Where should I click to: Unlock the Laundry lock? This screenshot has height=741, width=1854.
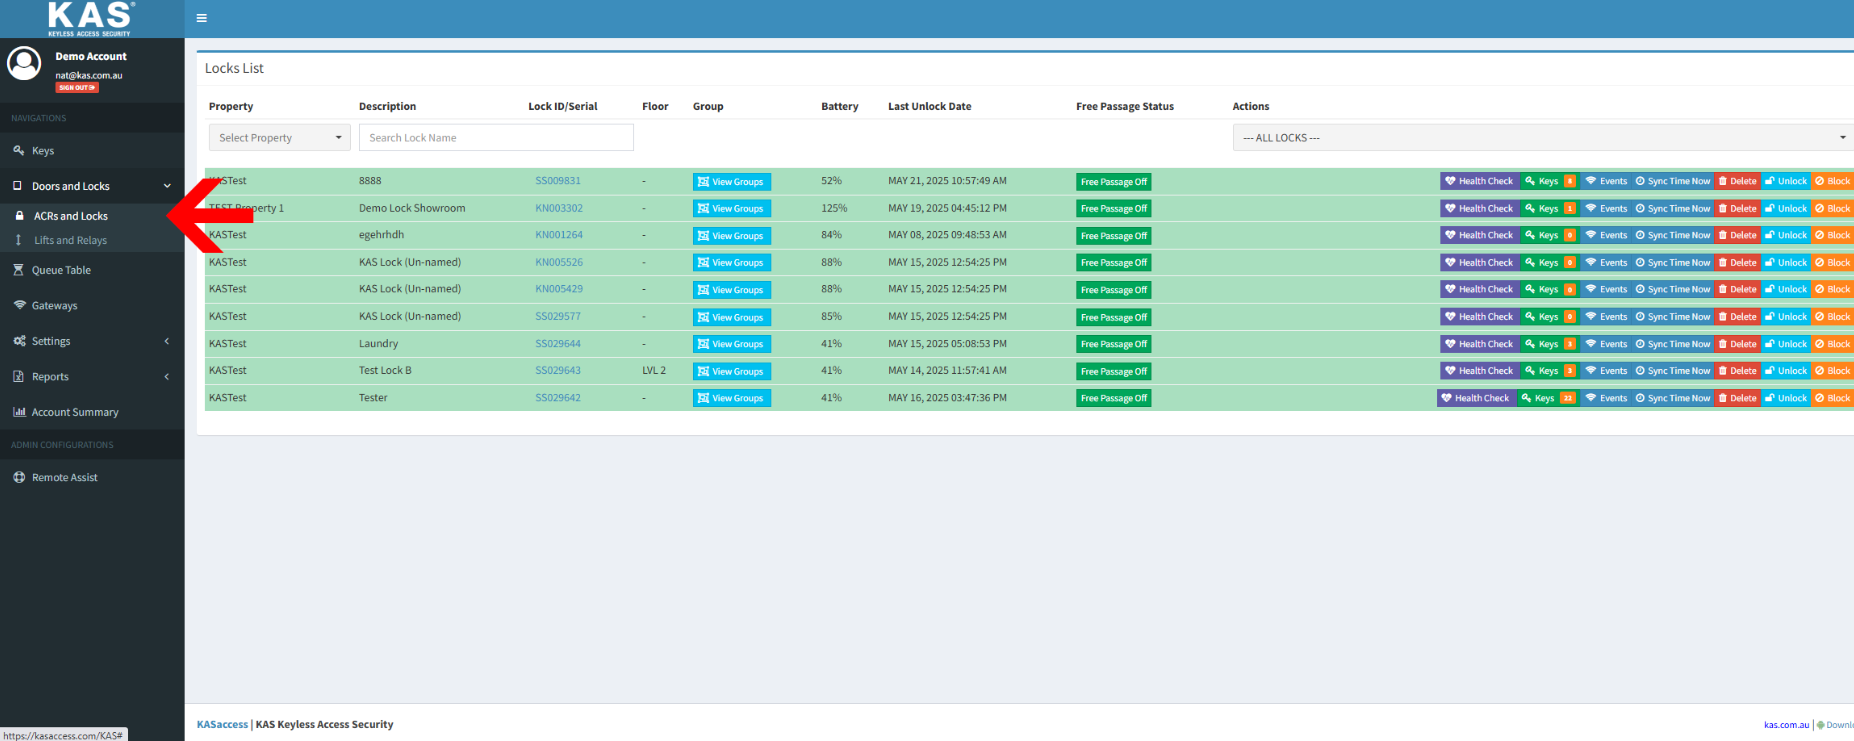point(1786,344)
